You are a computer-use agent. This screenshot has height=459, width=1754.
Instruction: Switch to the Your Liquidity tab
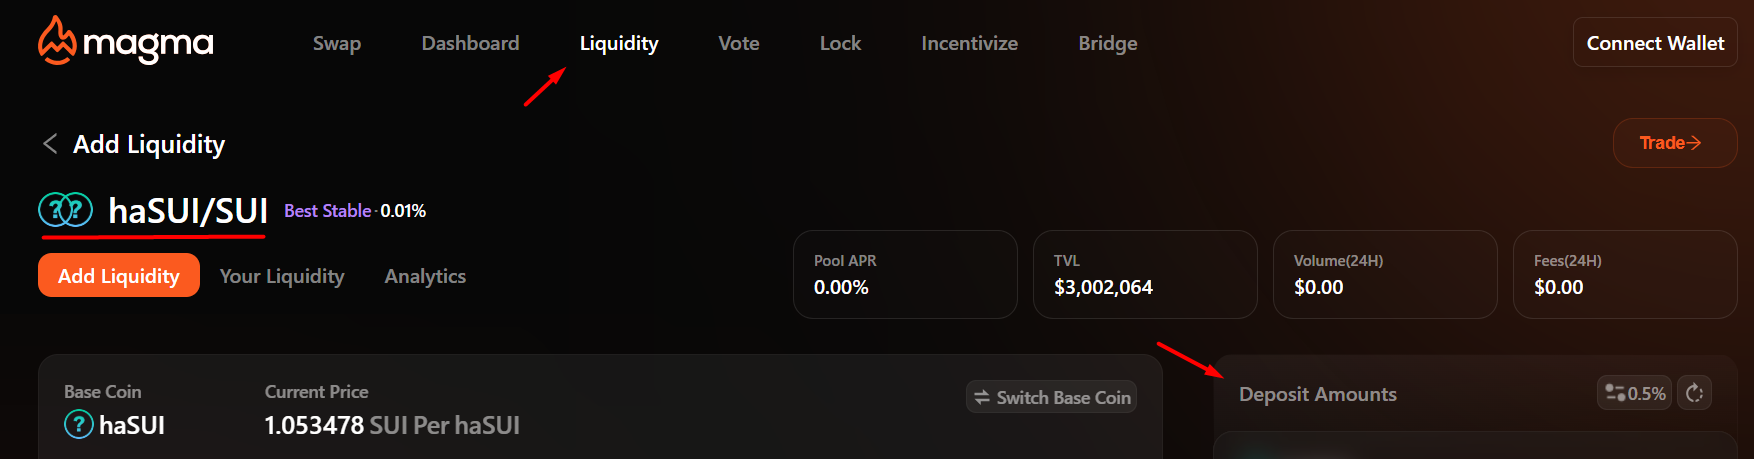point(282,276)
